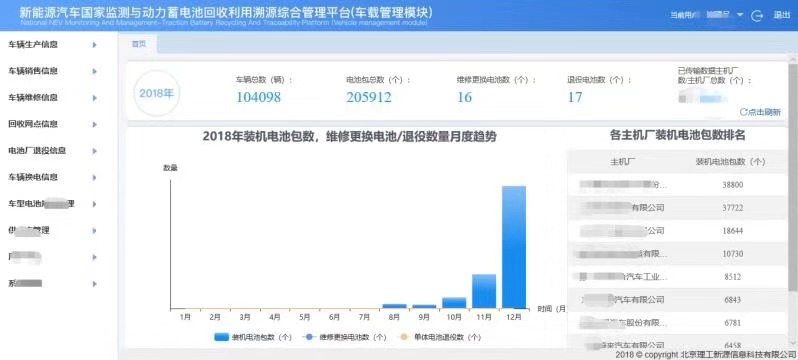Open 车辆维修信息 sidebar menu item
The width and height of the screenshot is (798, 360).
52,98
